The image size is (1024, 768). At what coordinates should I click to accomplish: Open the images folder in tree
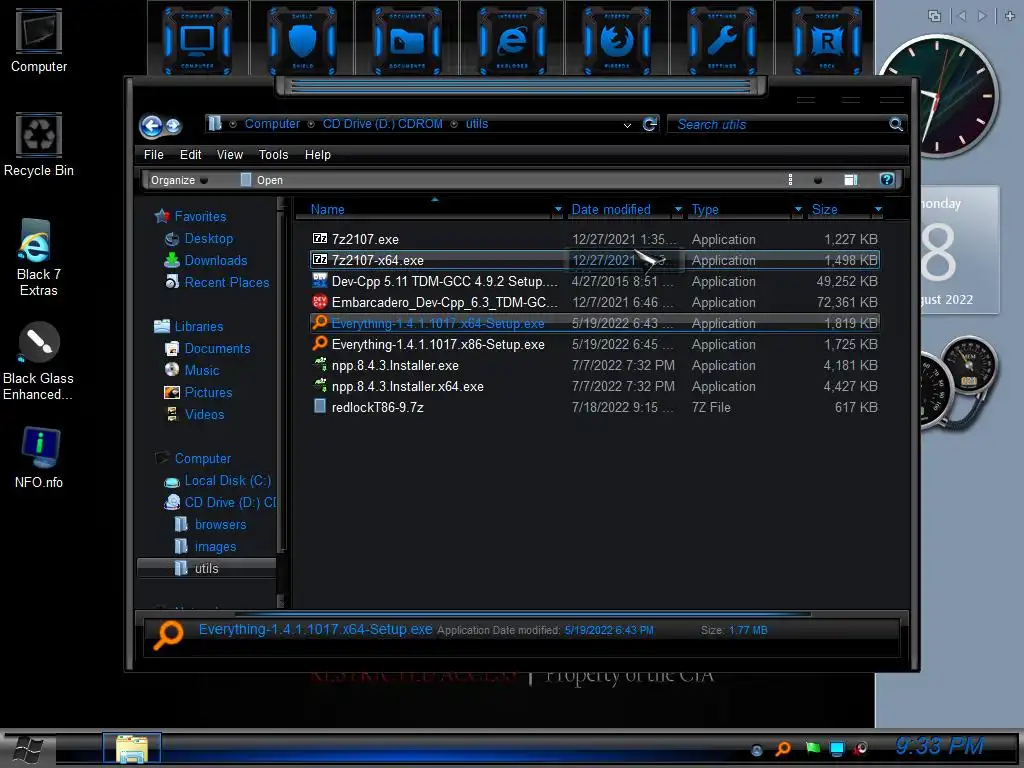pyautogui.click(x=216, y=547)
